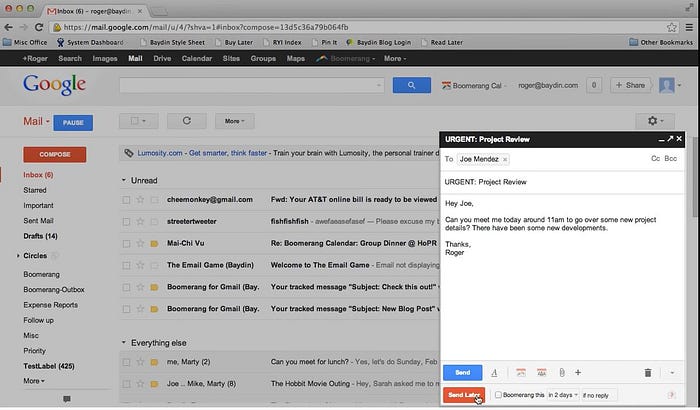Star the cheemonkey@gmail.com message
This screenshot has width=700, height=410.
pos(140,200)
